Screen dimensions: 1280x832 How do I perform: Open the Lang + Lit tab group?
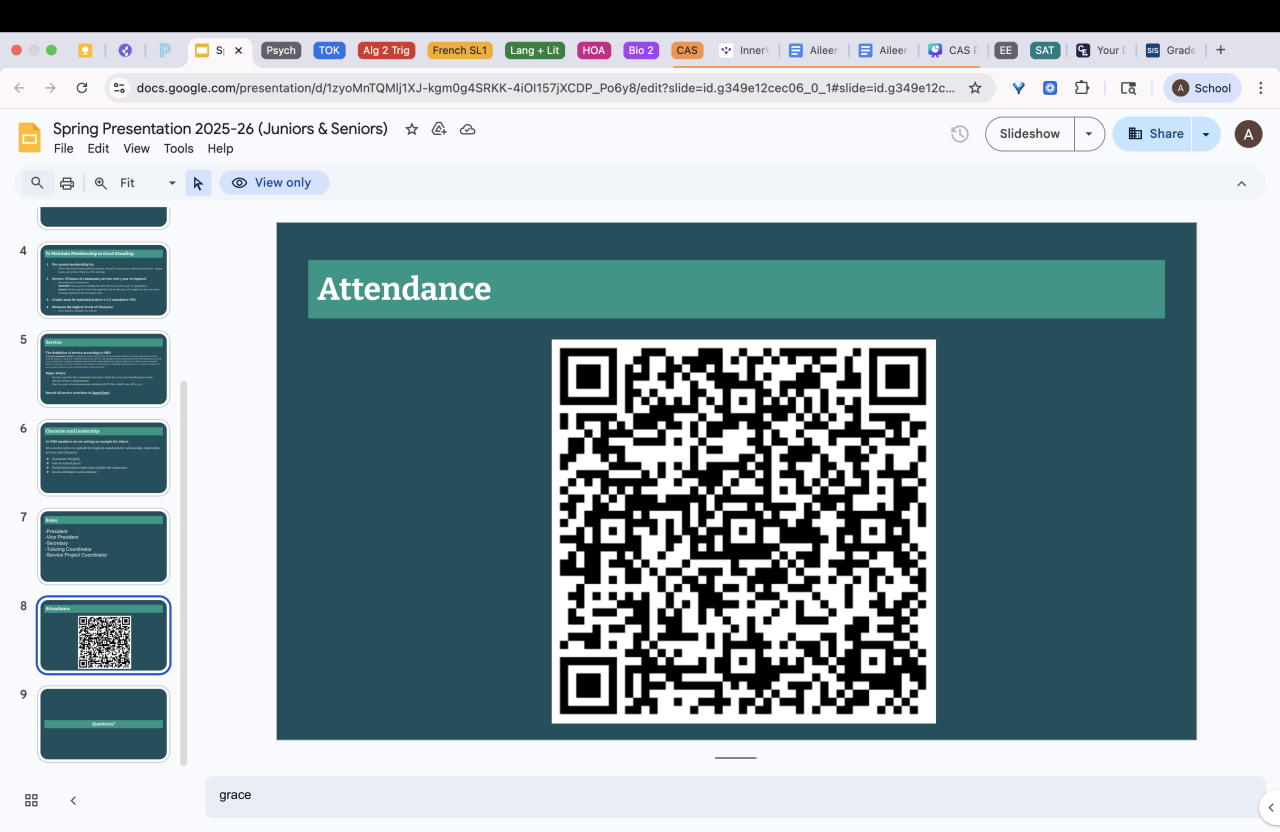pos(535,50)
